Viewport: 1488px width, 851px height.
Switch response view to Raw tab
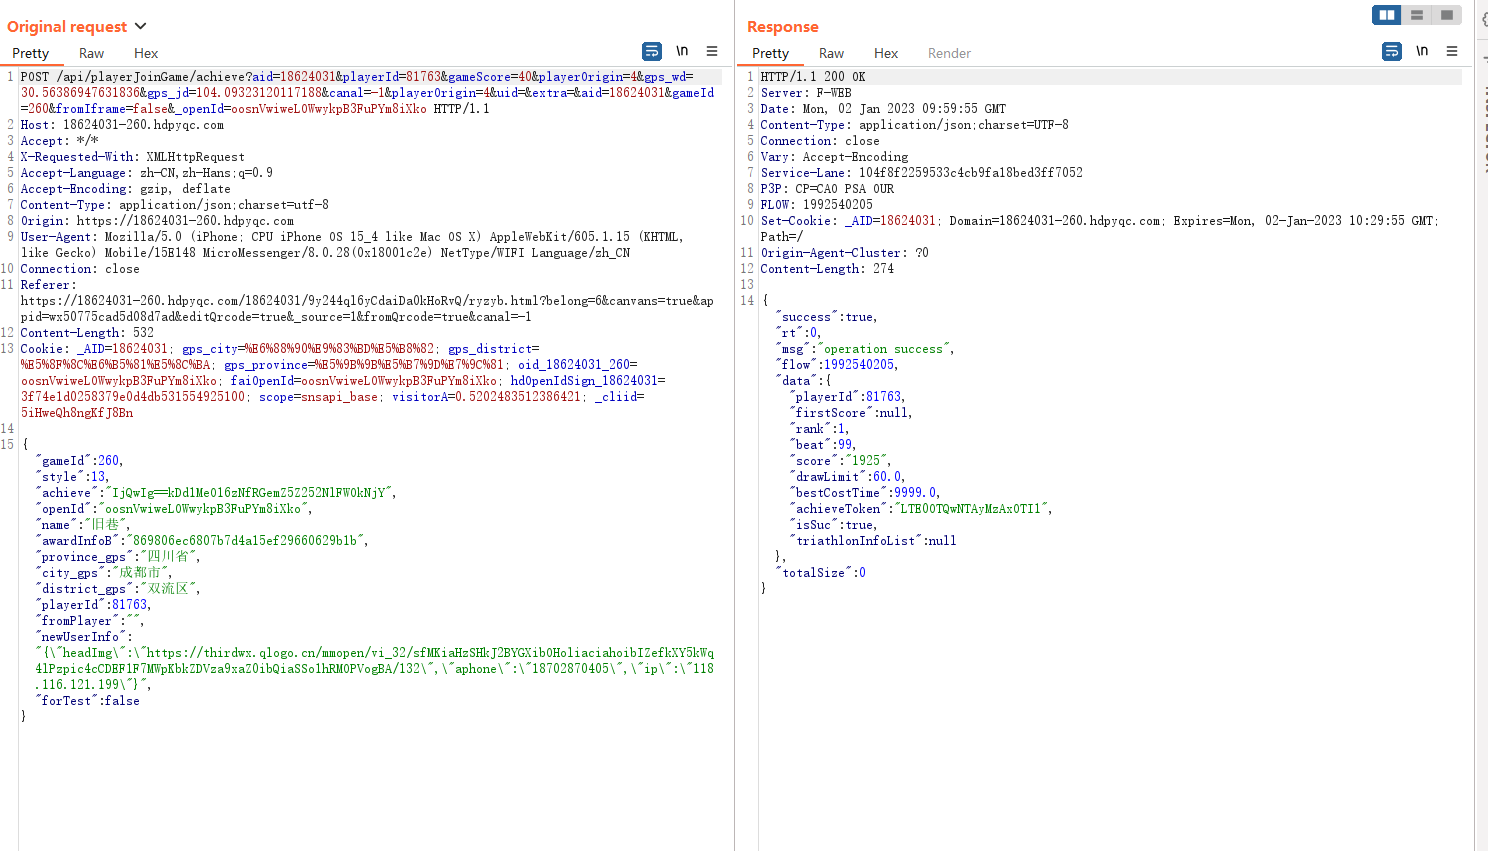pyautogui.click(x=831, y=54)
